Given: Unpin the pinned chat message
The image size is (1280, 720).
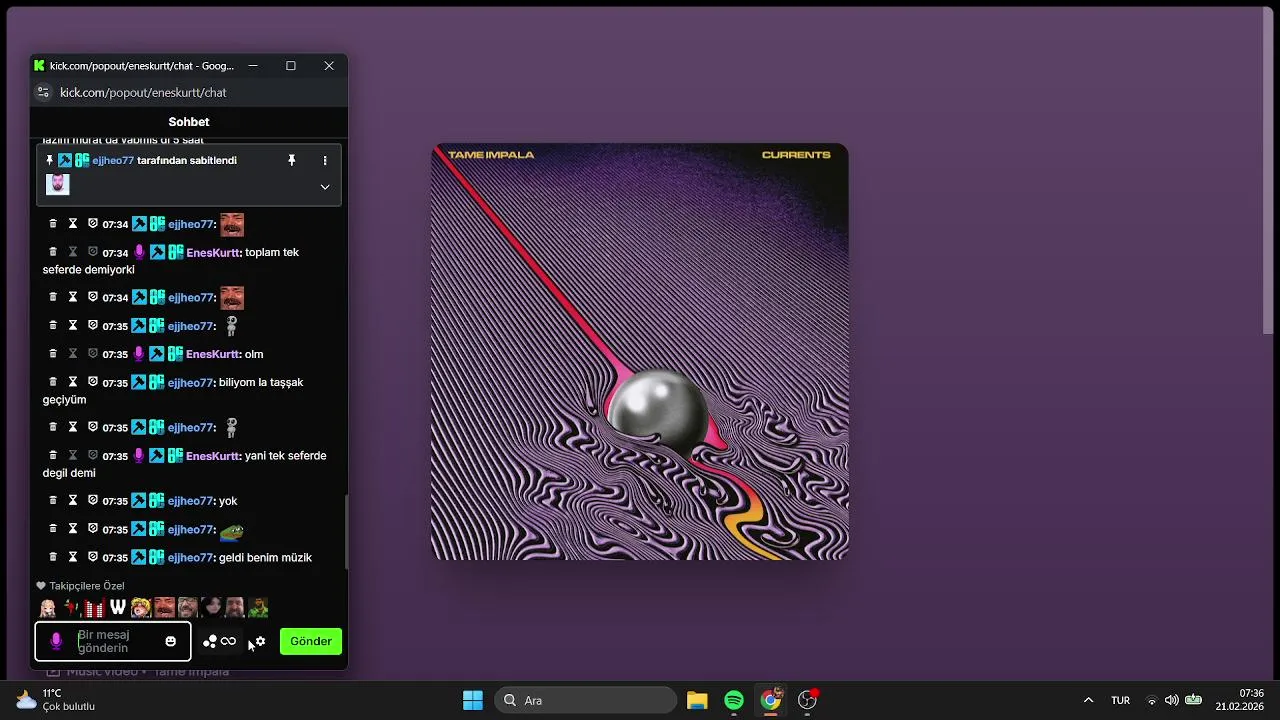Looking at the screenshot, I should pos(292,160).
